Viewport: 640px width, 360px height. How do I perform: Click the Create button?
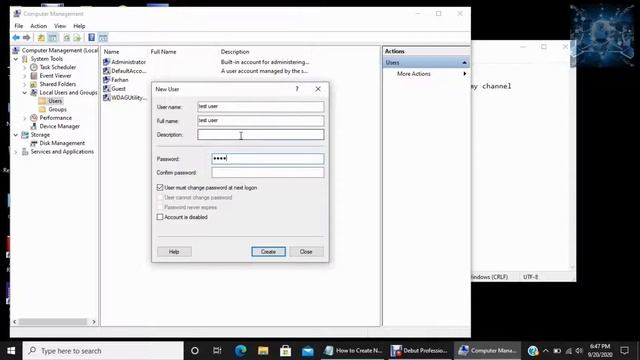coord(269,252)
